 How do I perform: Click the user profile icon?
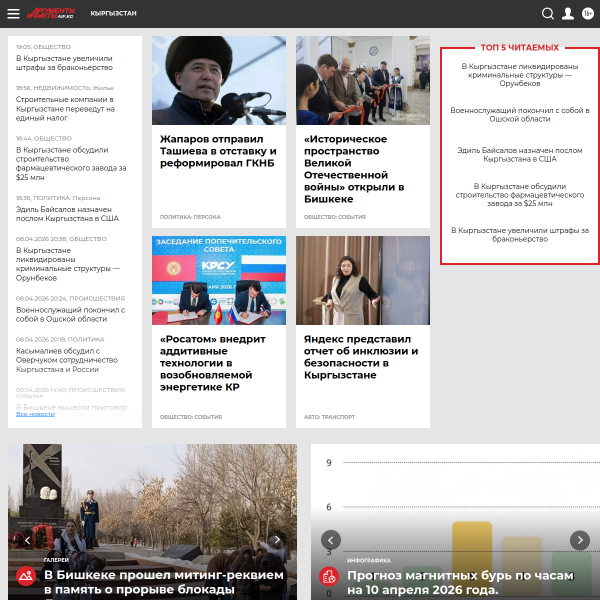click(x=568, y=14)
